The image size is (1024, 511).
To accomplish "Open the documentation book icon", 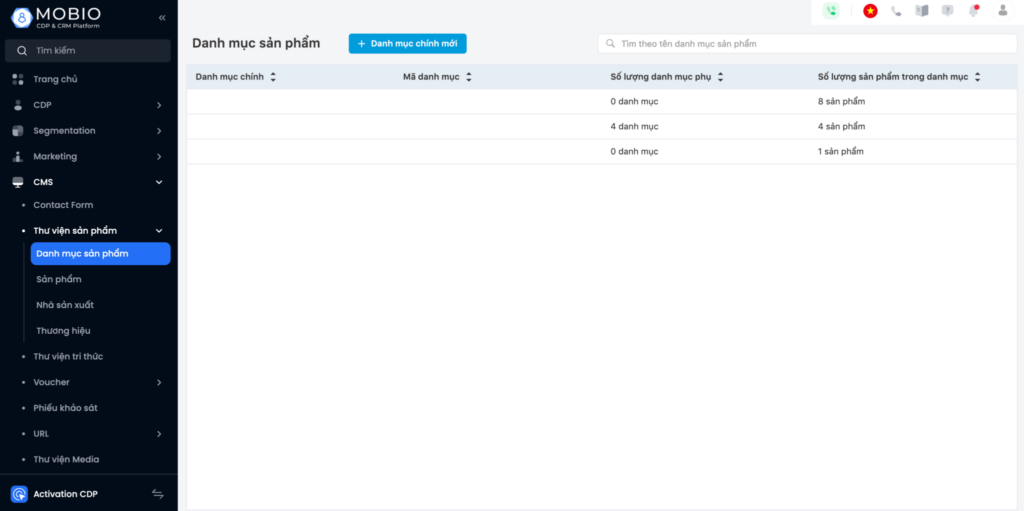I will click(922, 11).
